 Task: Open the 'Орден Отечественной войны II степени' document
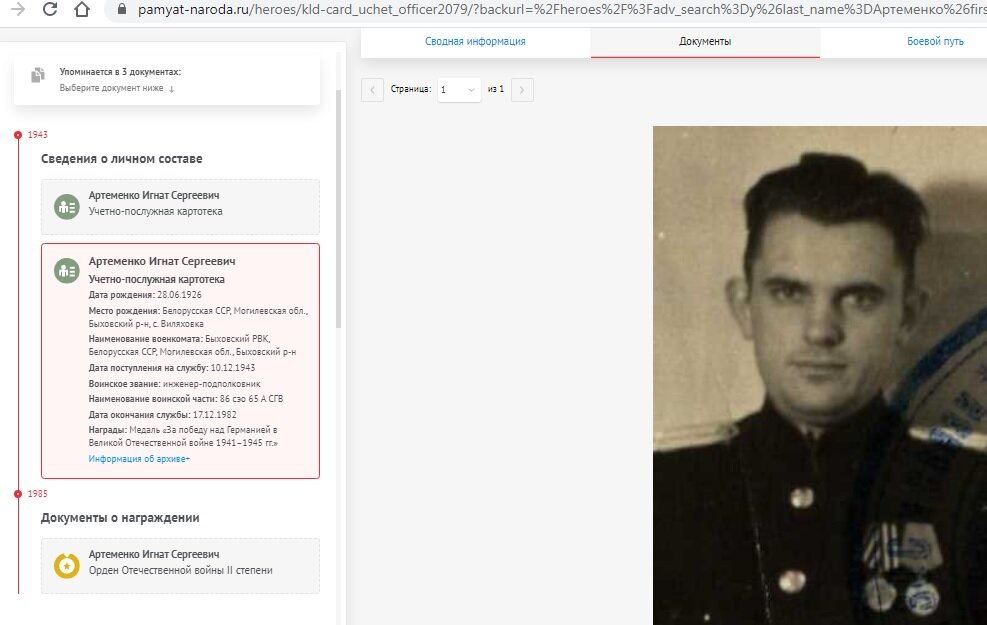(180, 565)
